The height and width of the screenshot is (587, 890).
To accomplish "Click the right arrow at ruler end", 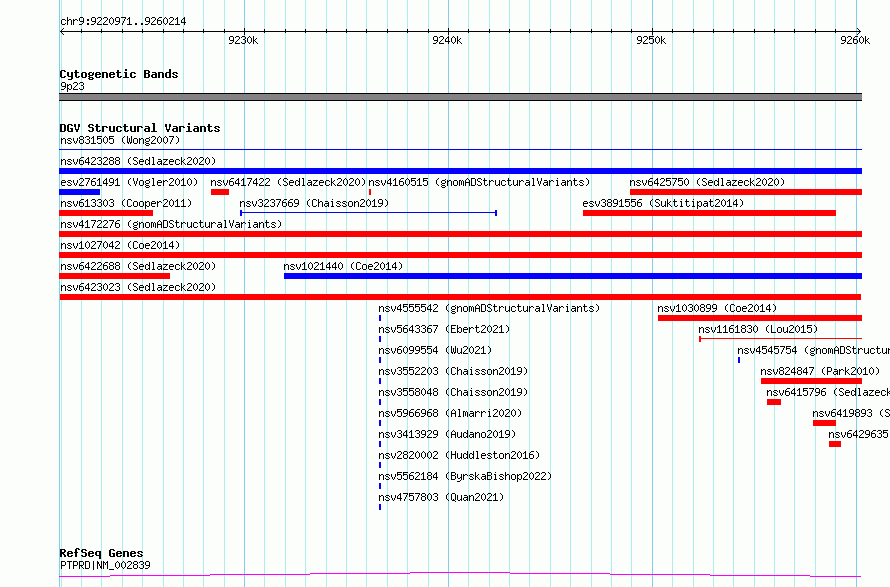I will coord(859,31).
